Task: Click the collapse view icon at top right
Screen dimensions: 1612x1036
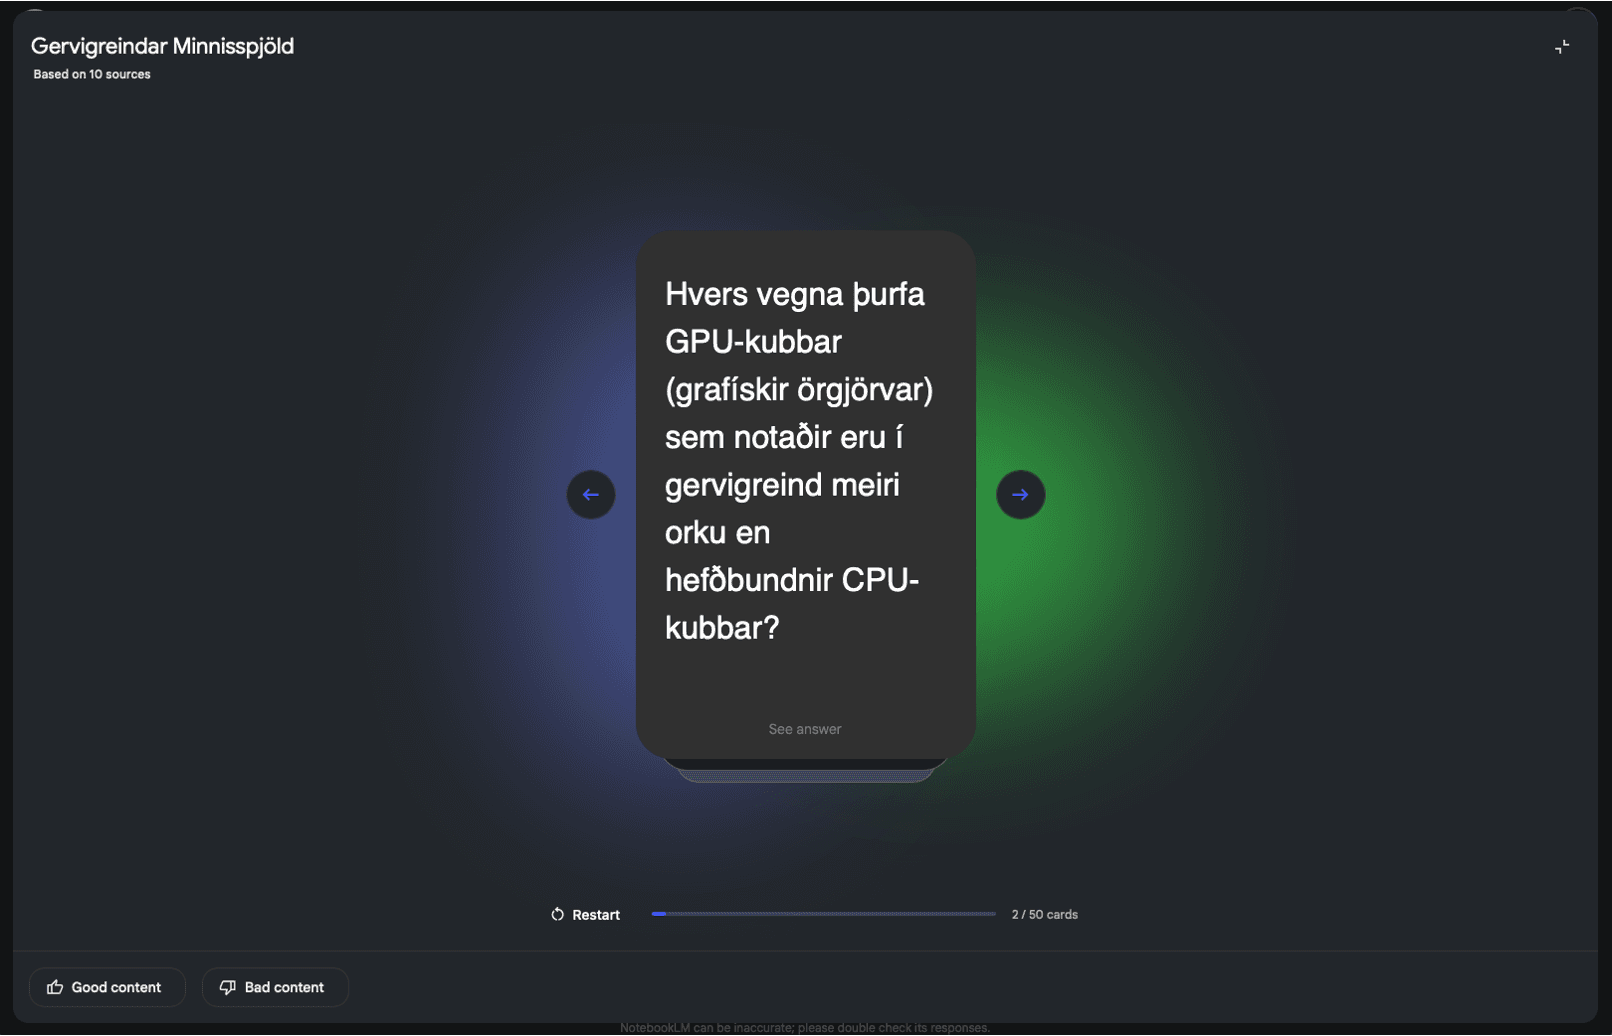Action: coord(1561,46)
